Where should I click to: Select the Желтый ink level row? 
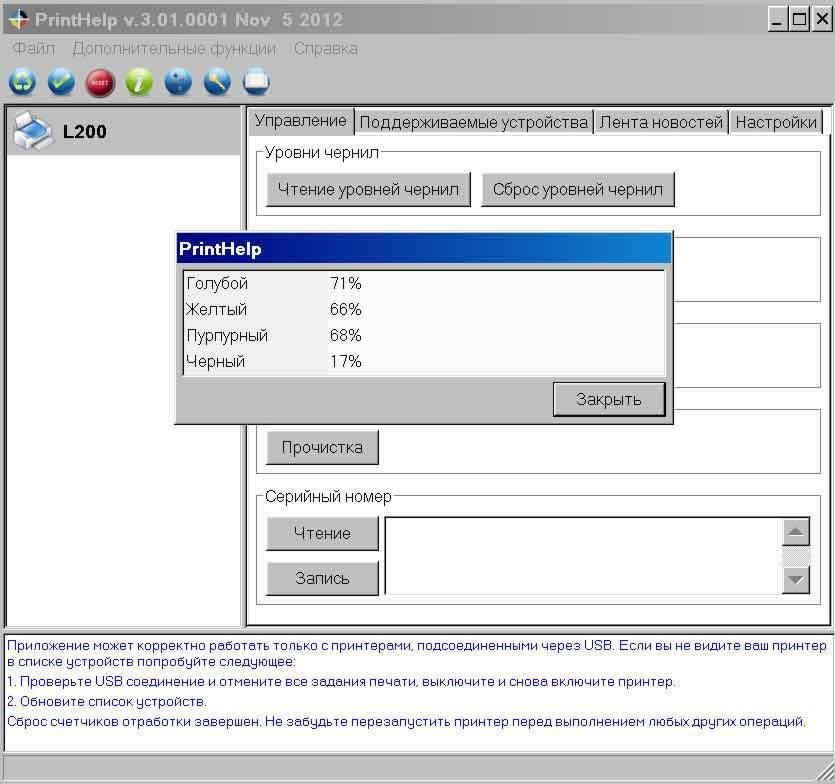(x=424, y=309)
